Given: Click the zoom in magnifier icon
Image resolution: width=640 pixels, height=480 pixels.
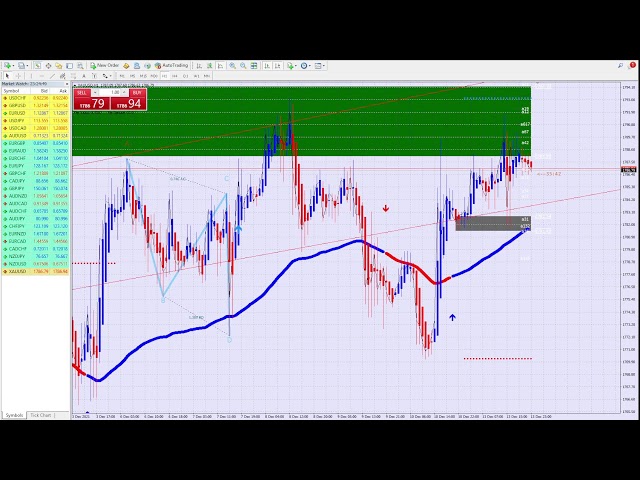Looking at the screenshot, I should pyautogui.click(x=232, y=65).
